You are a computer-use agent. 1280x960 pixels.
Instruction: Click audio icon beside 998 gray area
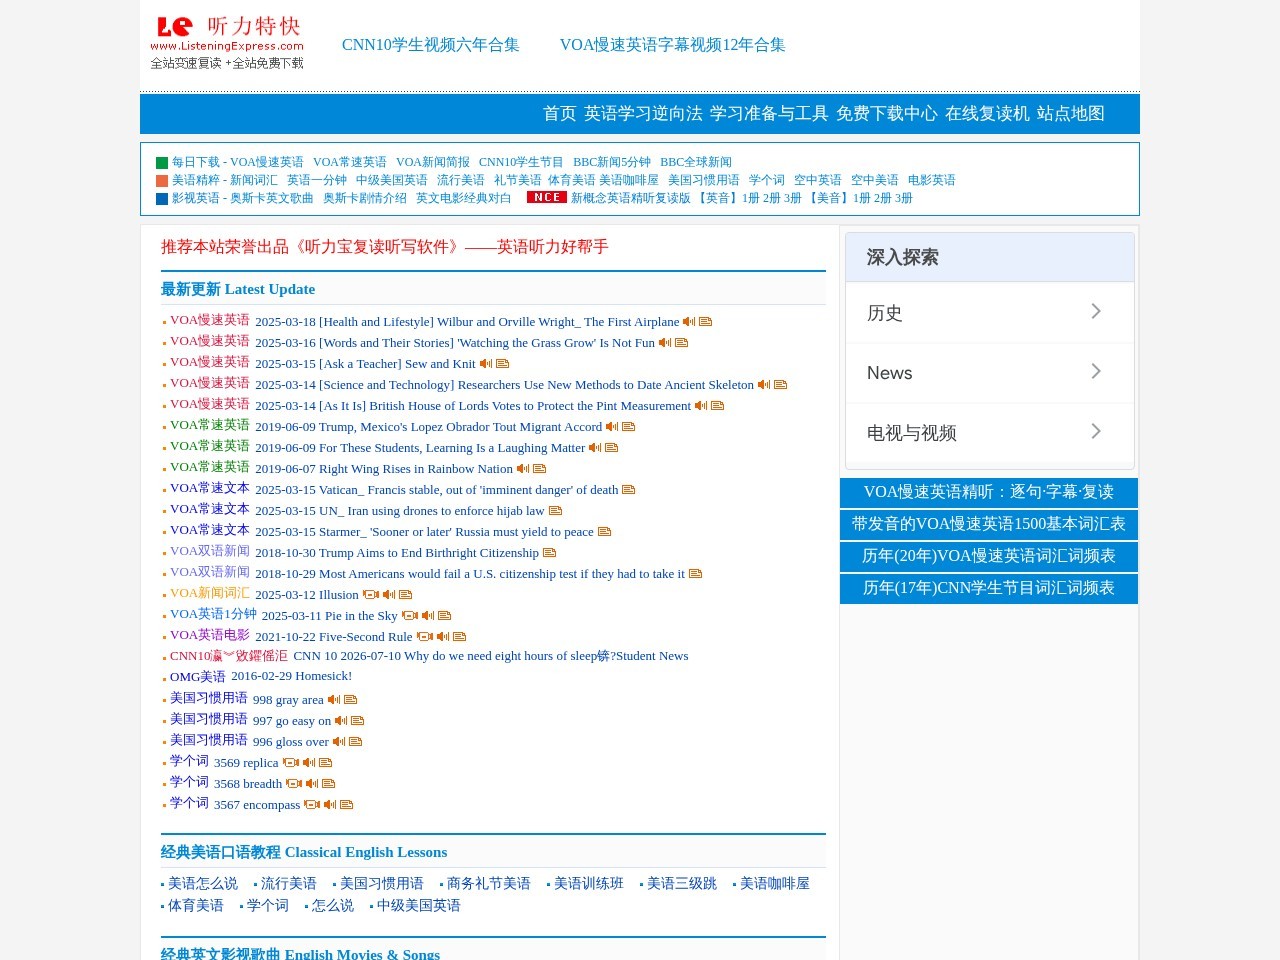pos(334,700)
